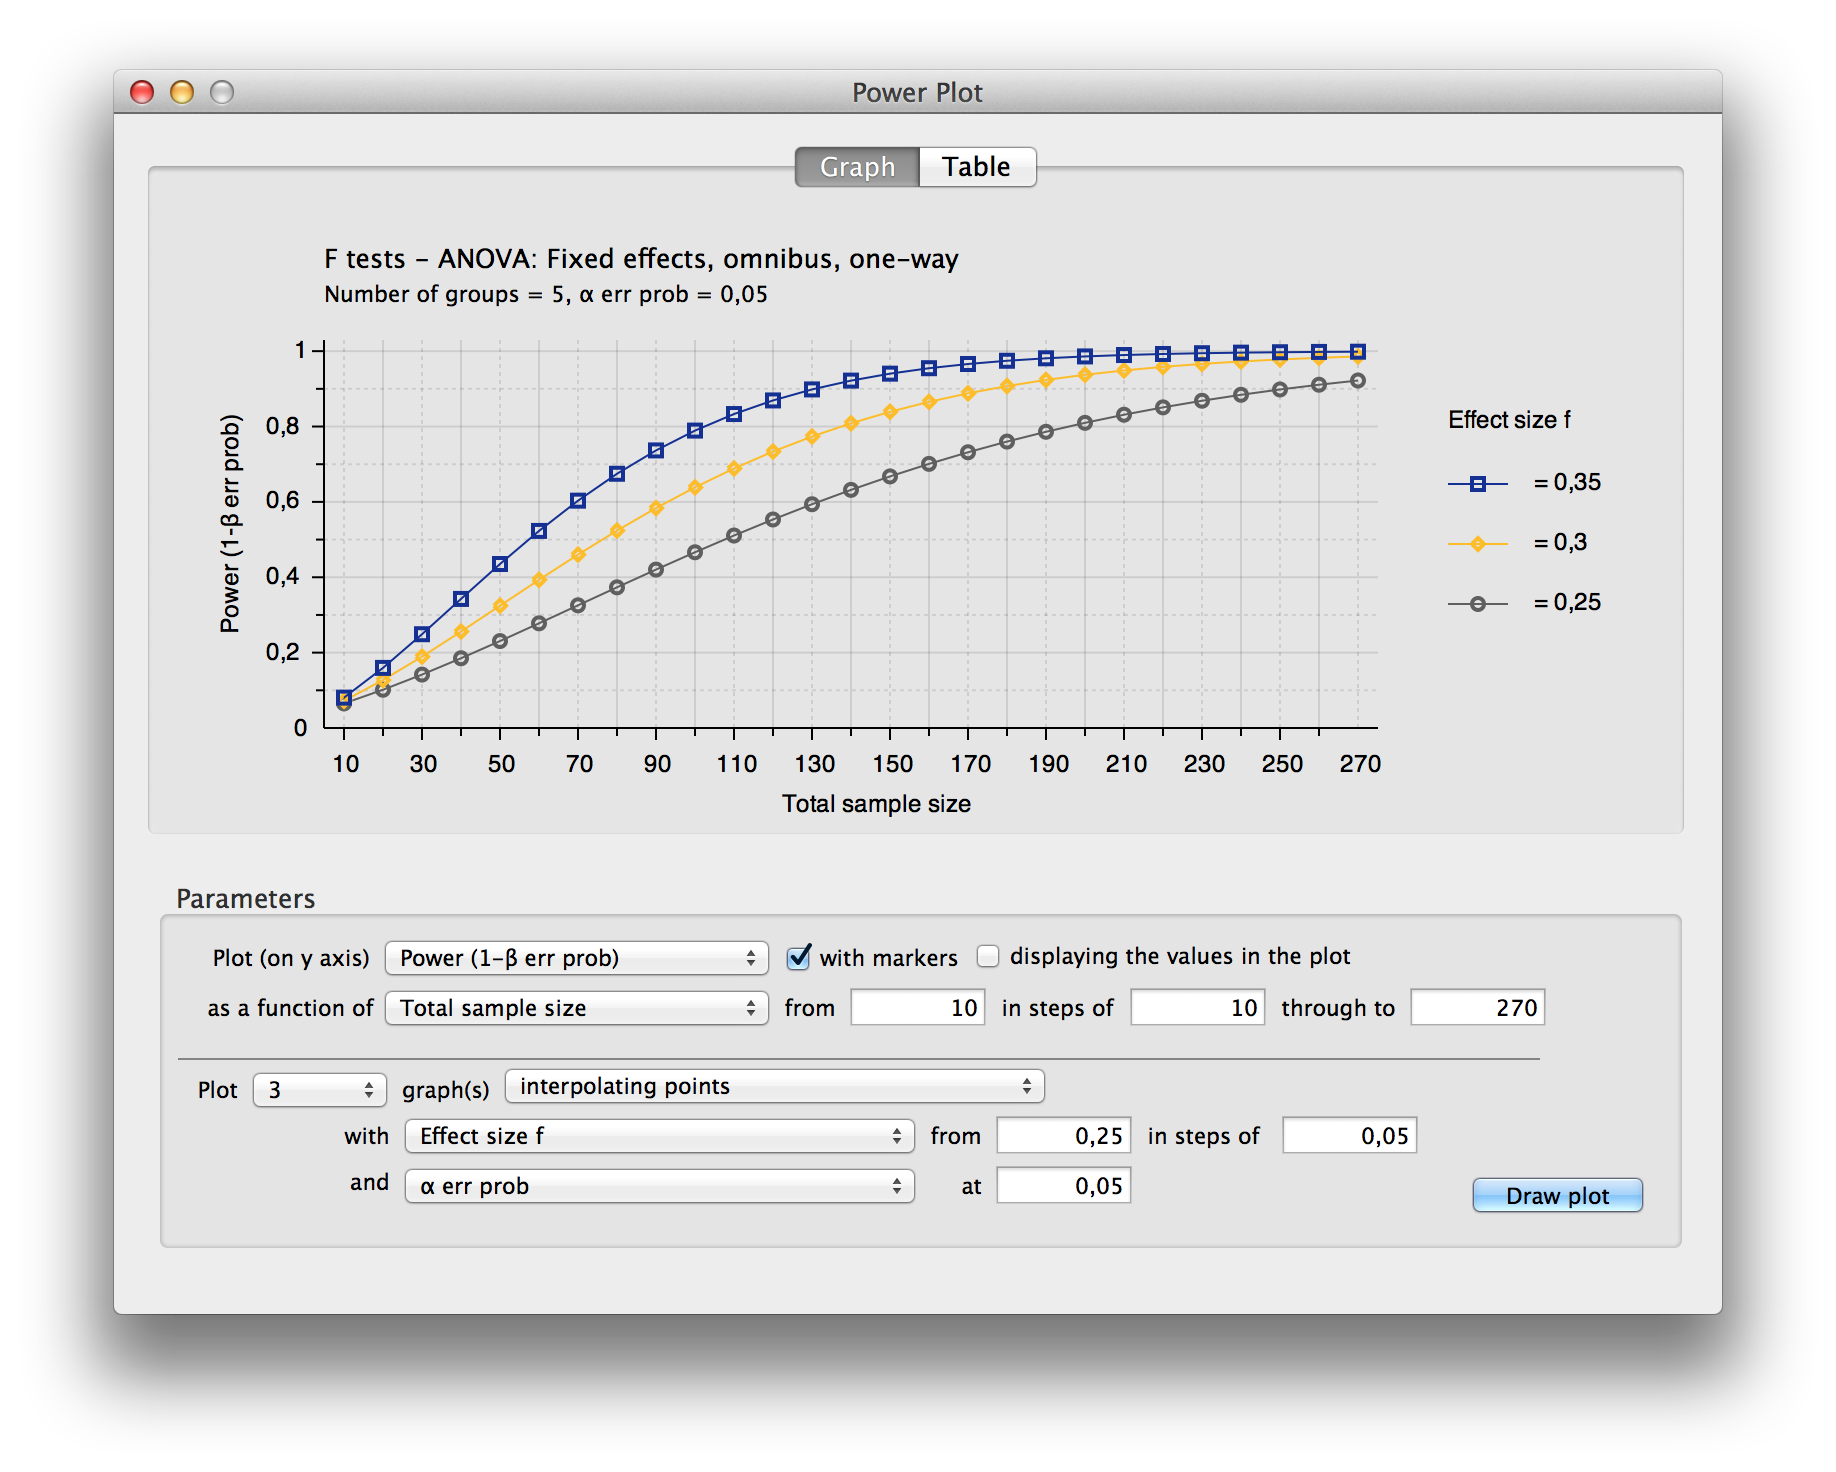The height and width of the screenshot is (1472, 1836).
Task: Click the Power Plot window title bar text
Action: tap(917, 92)
